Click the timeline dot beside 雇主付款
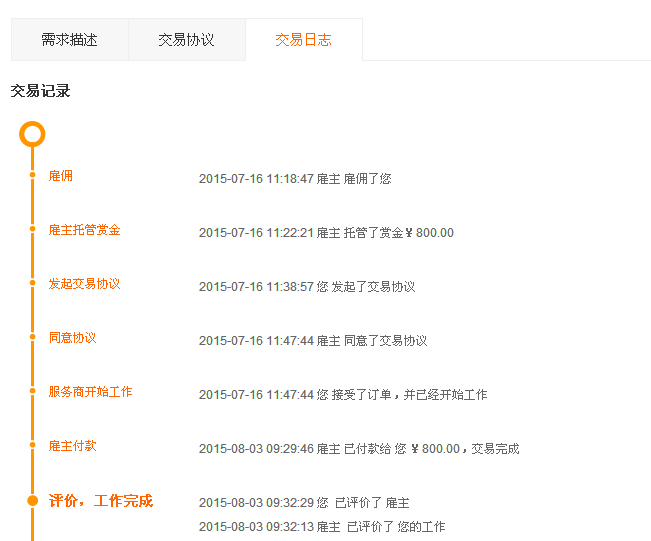Screen dimensions: 651x541 pyautogui.click(x=32, y=446)
